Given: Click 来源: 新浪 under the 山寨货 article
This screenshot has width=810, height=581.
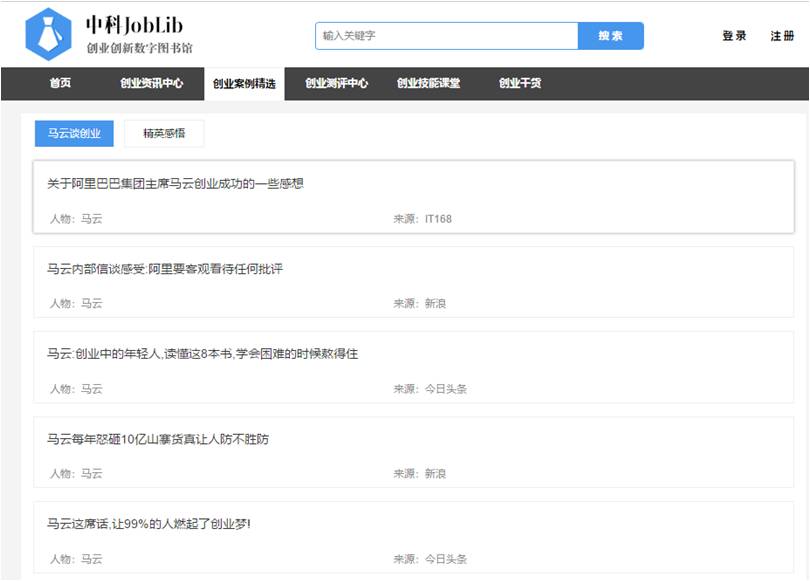Looking at the screenshot, I should 419,474.
